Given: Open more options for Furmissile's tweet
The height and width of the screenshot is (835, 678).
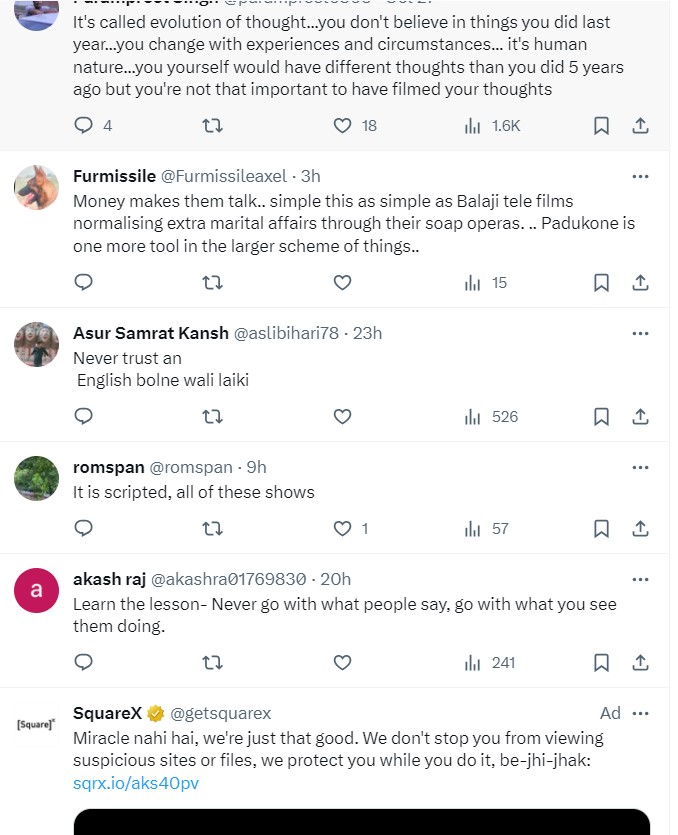Looking at the screenshot, I should click(x=640, y=176).
